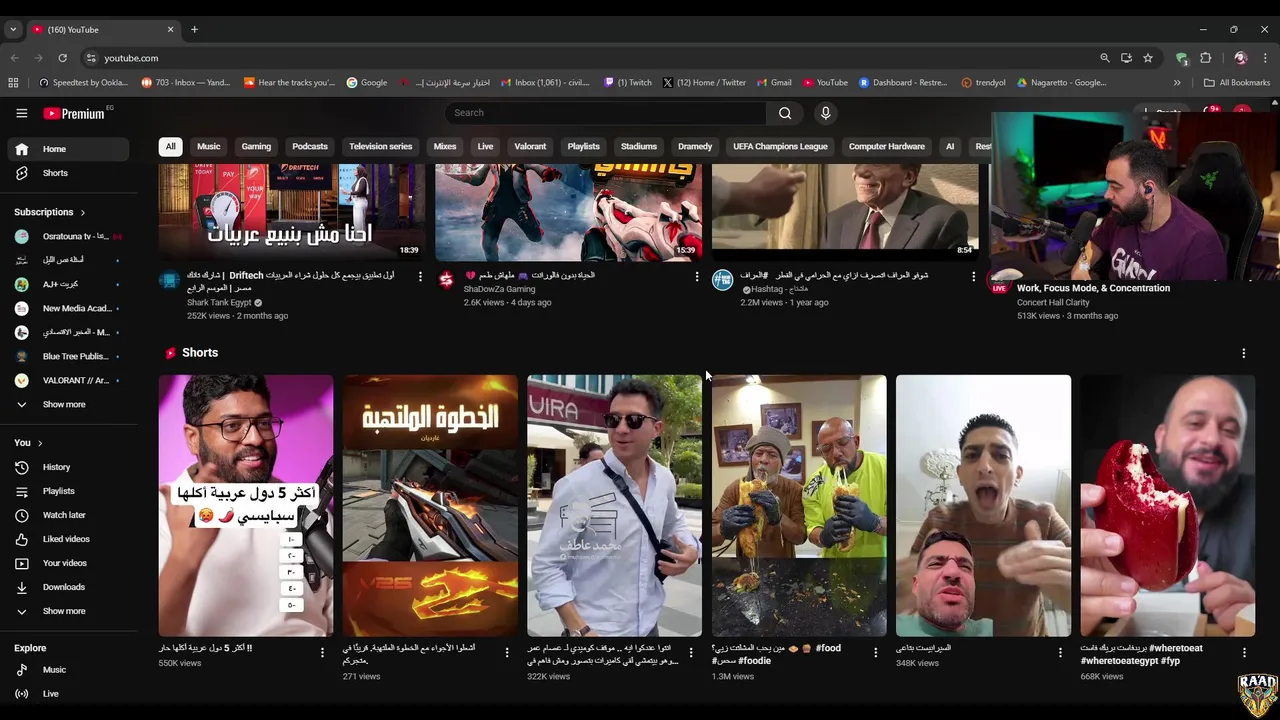Open Your videos
The width and height of the screenshot is (1280, 720).
[66, 563]
